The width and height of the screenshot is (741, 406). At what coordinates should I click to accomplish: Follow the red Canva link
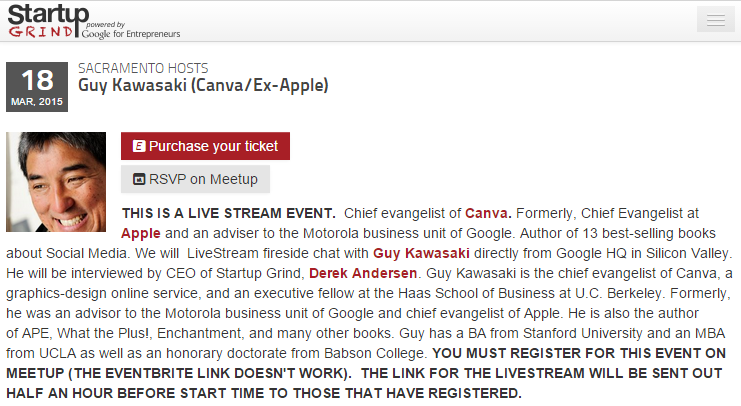pyautogui.click(x=488, y=213)
